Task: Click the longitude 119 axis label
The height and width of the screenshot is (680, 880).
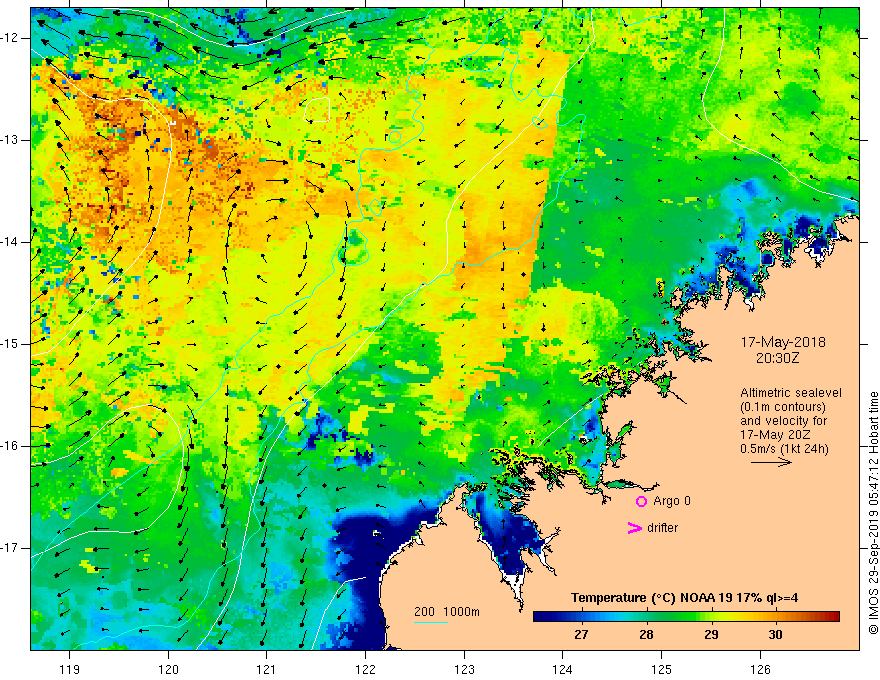Action: pyautogui.click(x=69, y=669)
